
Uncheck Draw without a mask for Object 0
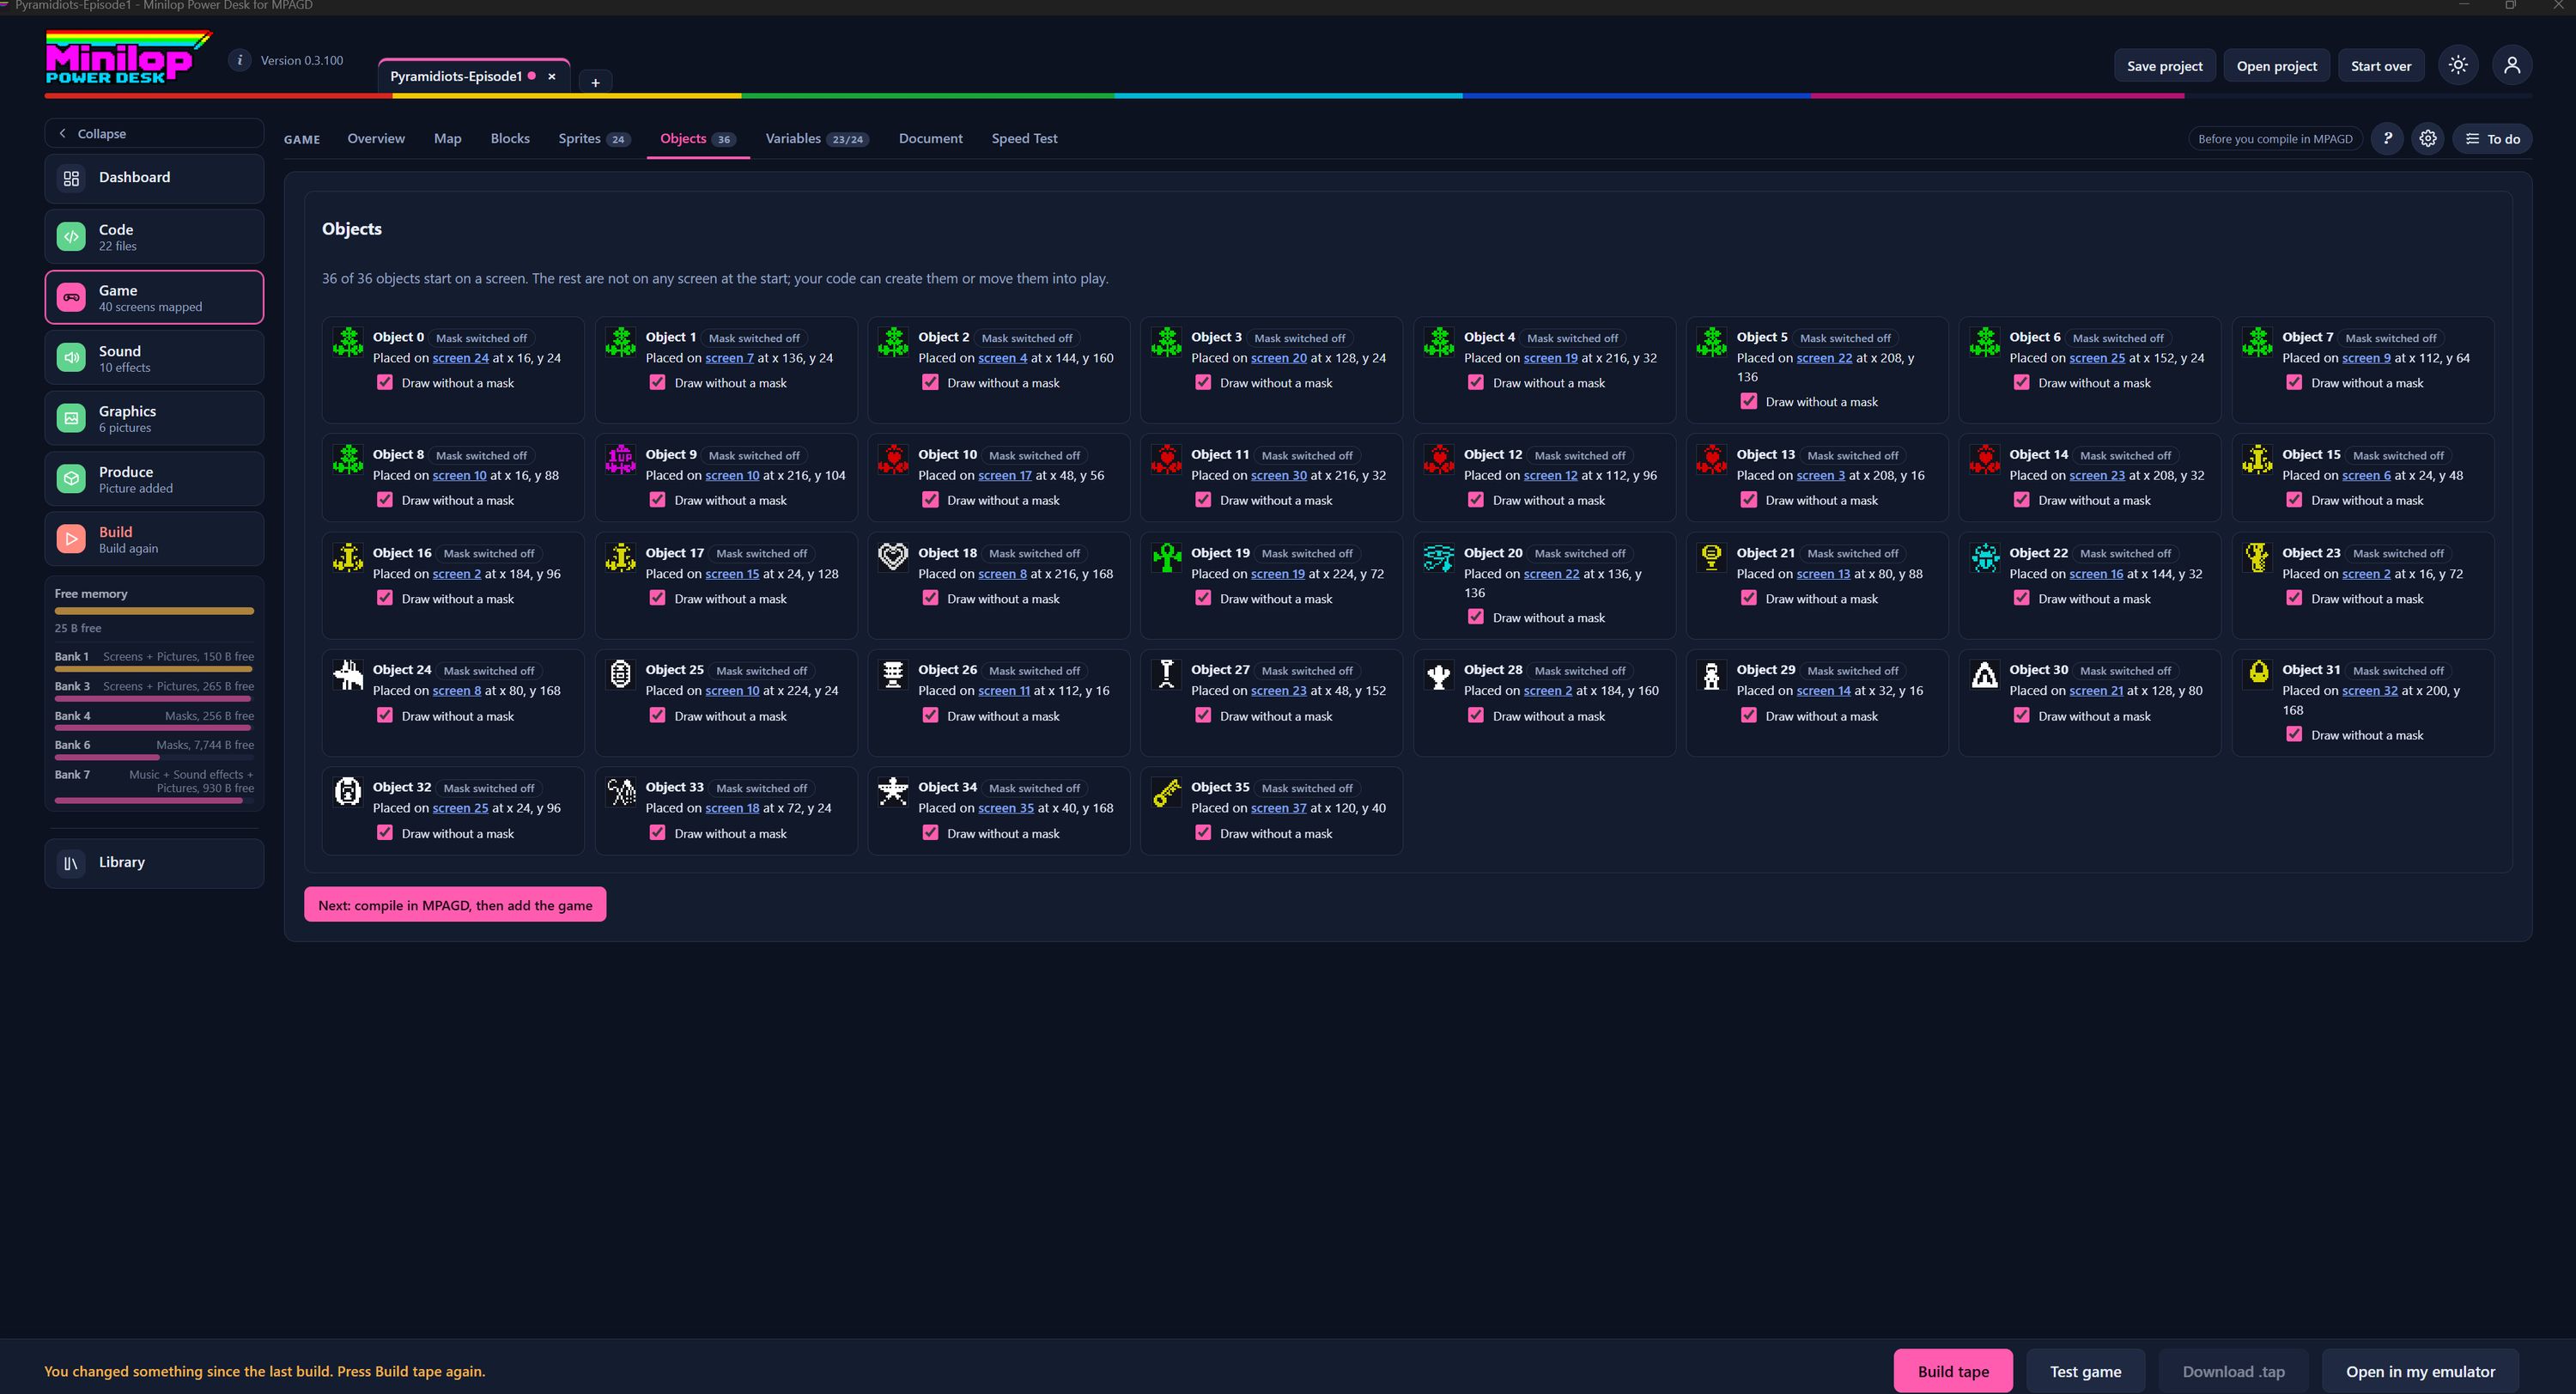pyautogui.click(x=385, y=382)
